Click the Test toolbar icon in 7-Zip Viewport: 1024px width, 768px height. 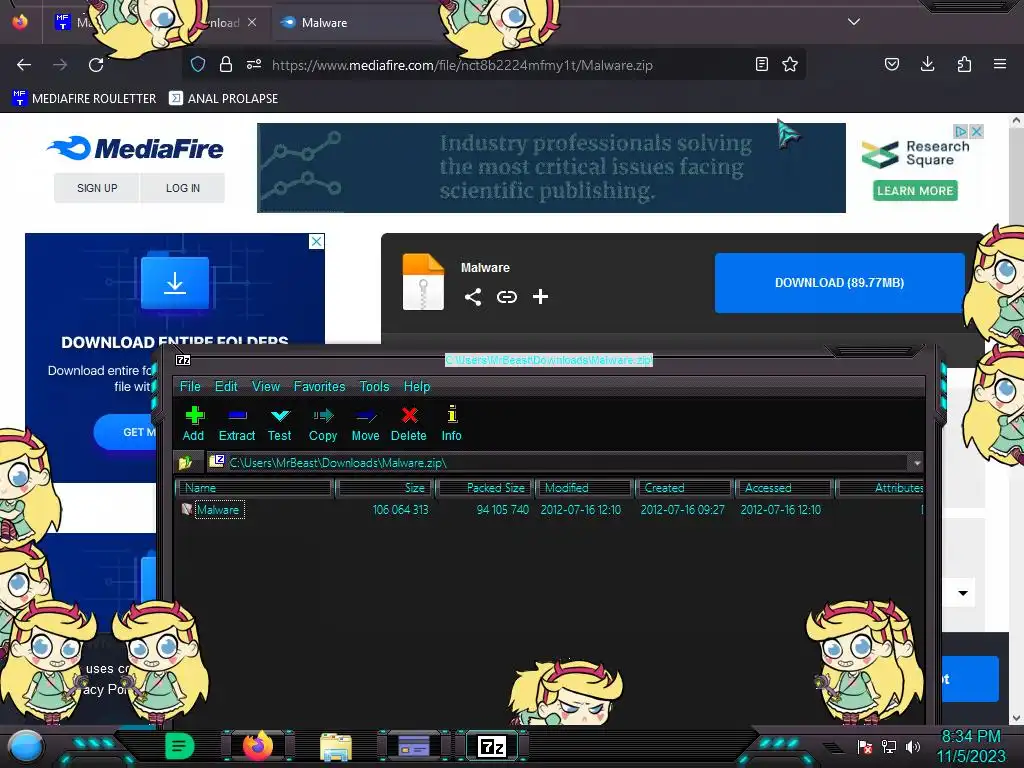(x=280, y=415)
